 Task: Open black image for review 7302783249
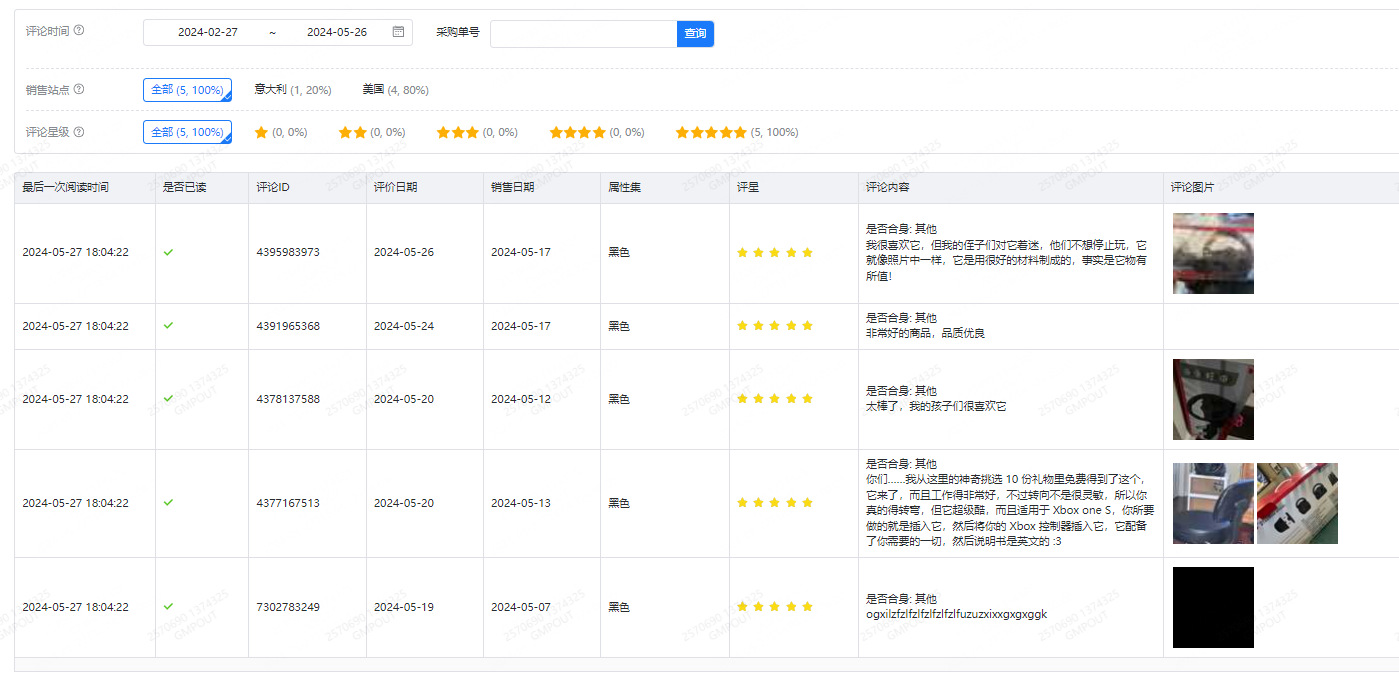coord(1213,607)
